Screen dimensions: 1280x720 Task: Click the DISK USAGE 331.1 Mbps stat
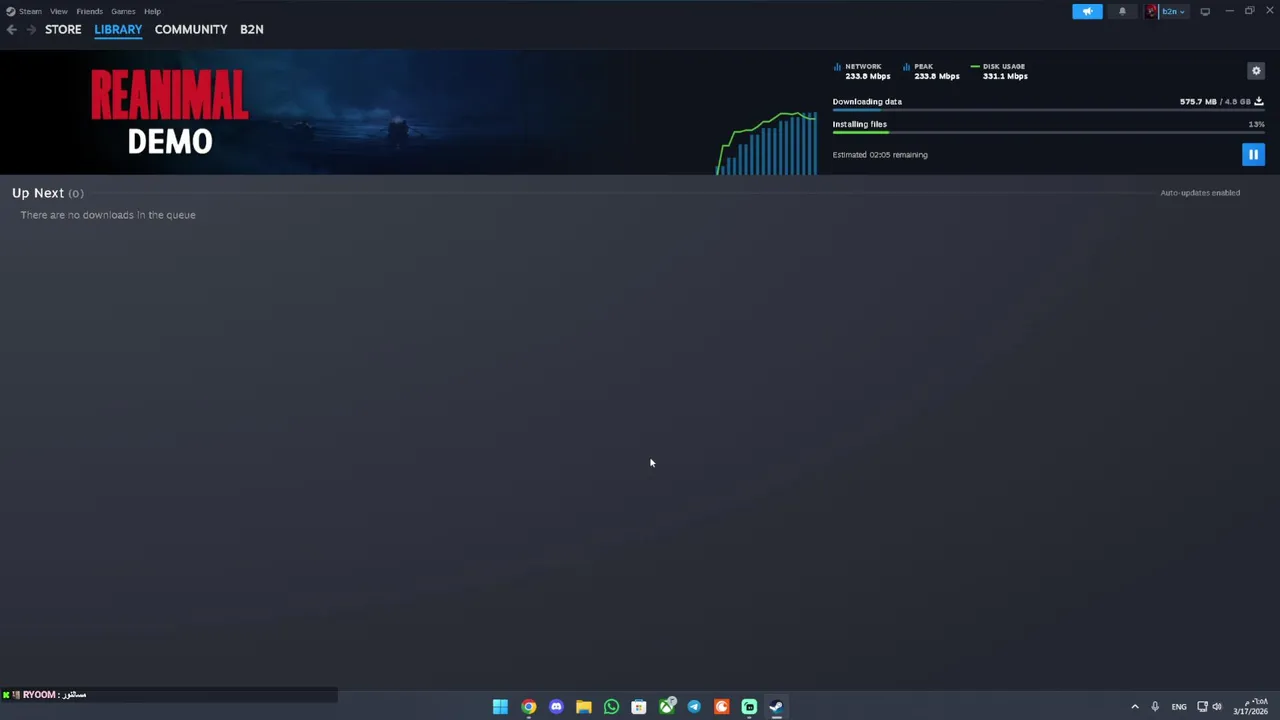(x=999, y=71)
